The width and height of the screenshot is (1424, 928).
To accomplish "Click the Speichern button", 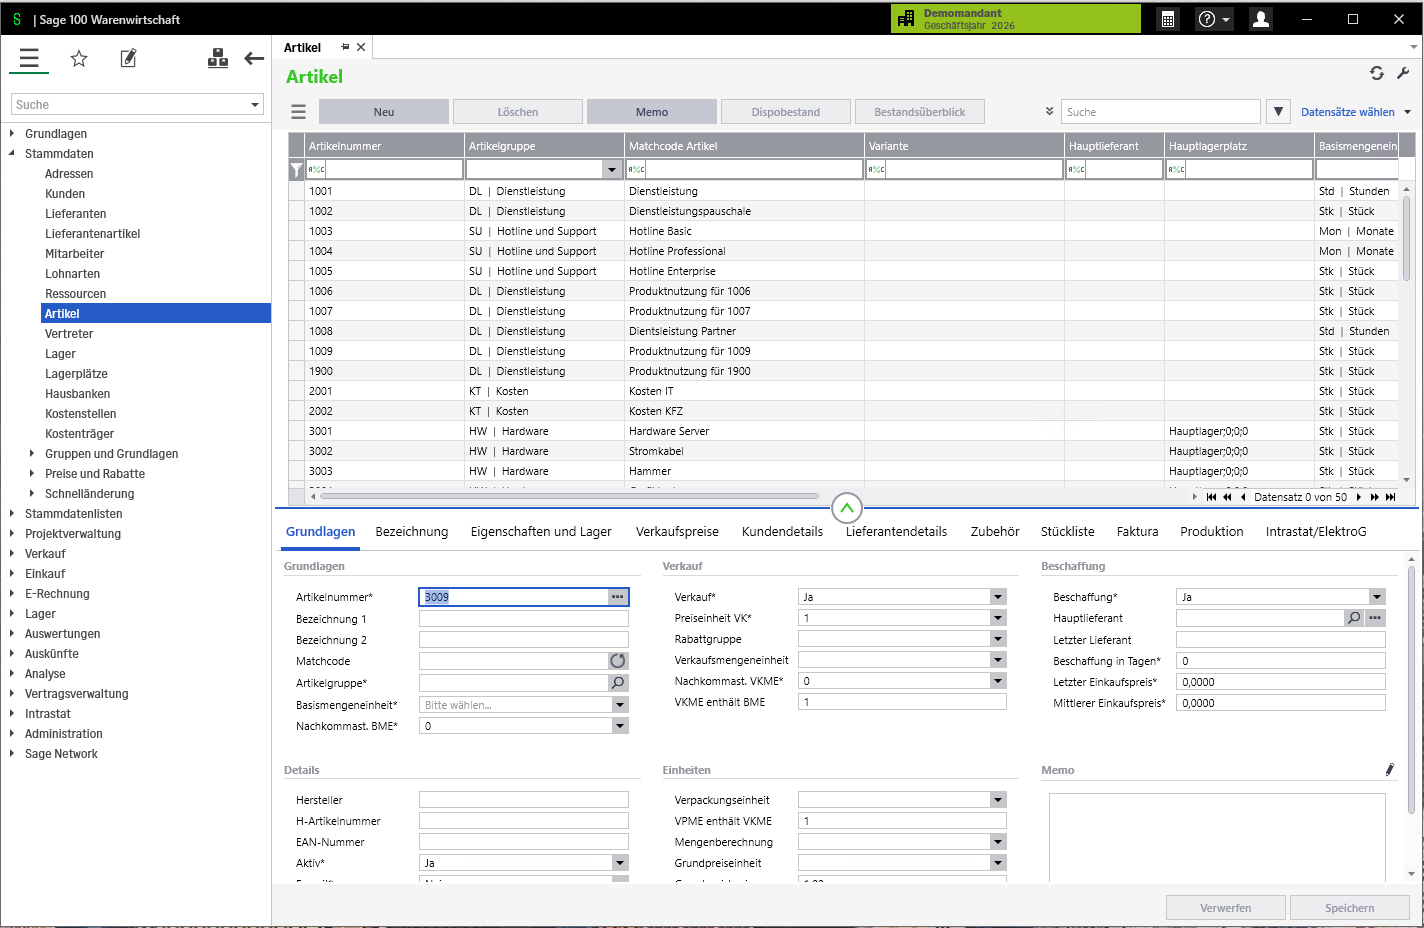I will [x=1349, y=908].
